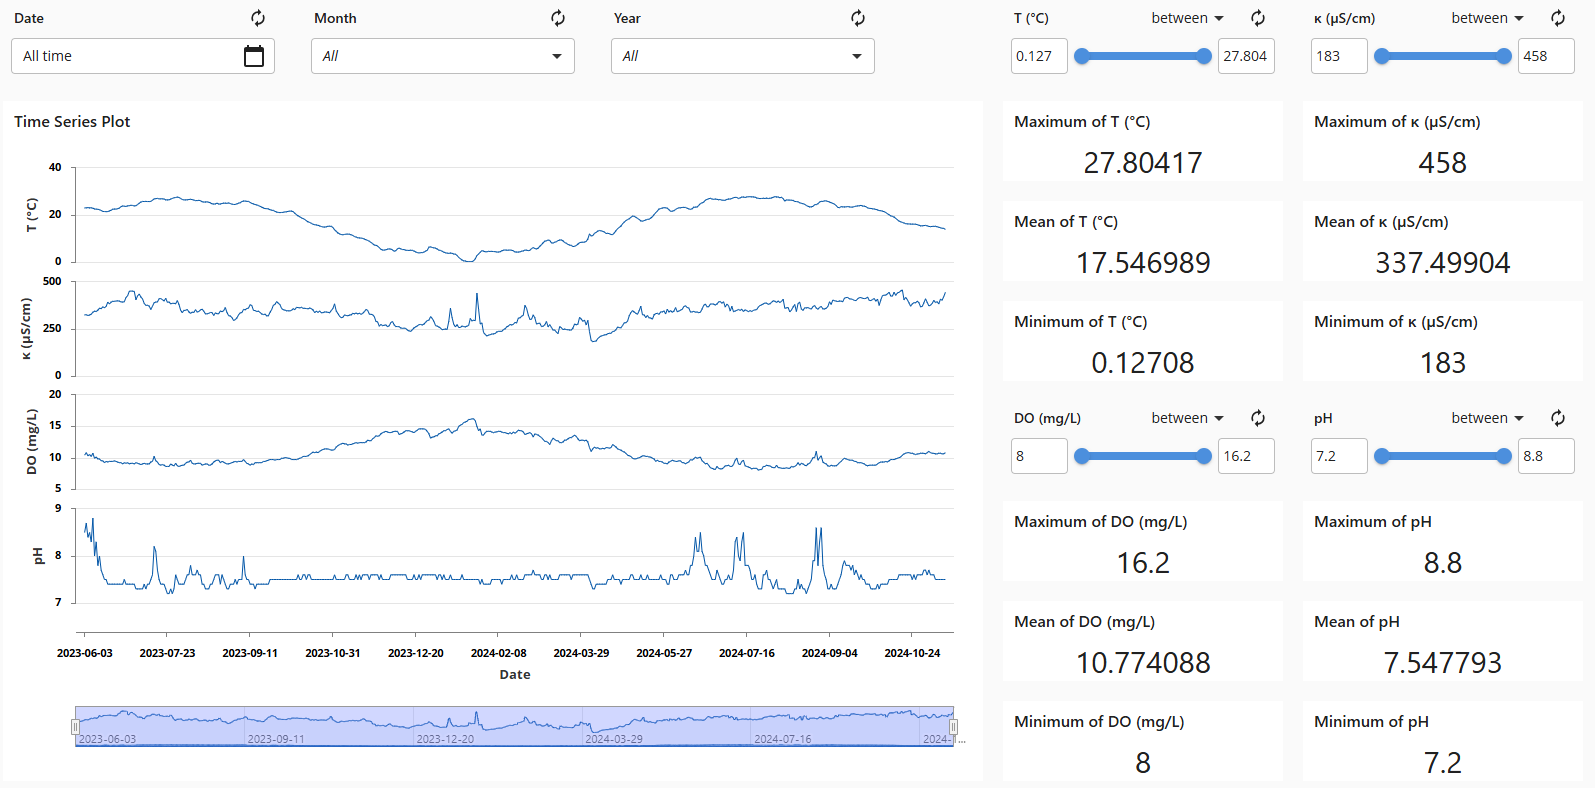Screen dimensions: 1595x788
Task: Click the T (°C) minimum value field
Action: point(1039,56)
